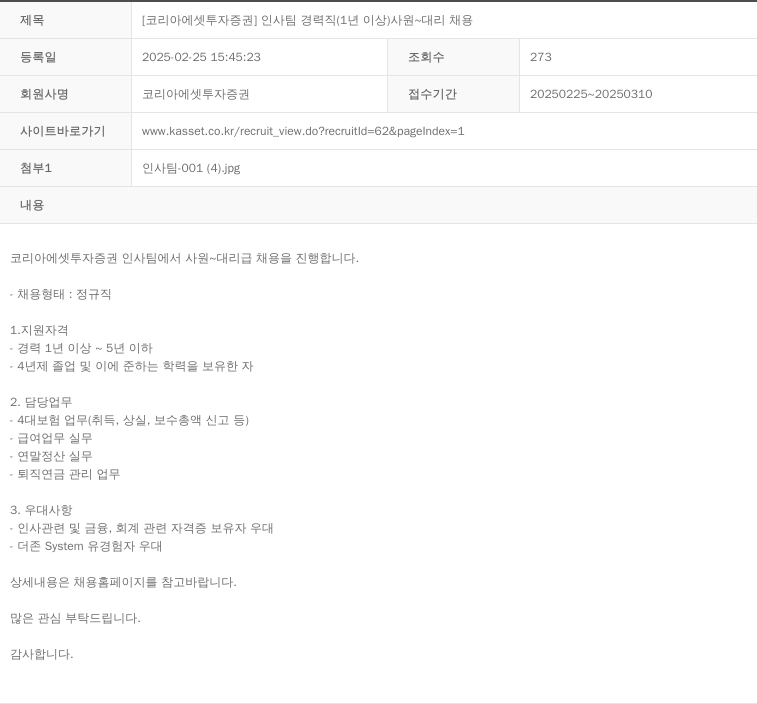The image size is (757, 704).
Task: Click the 제목 header cell
Action: click(66, 20)
